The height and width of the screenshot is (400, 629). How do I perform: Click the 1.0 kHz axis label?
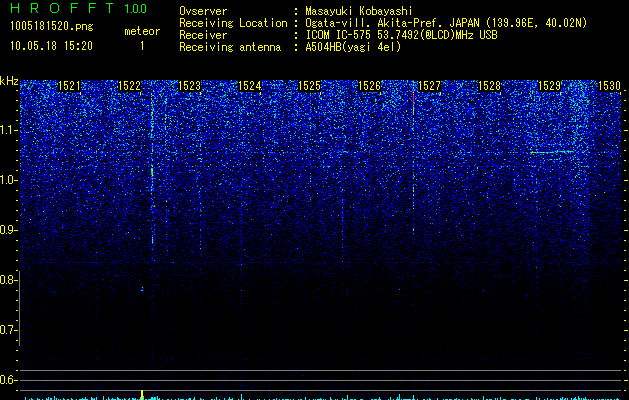tap(8, 180)
